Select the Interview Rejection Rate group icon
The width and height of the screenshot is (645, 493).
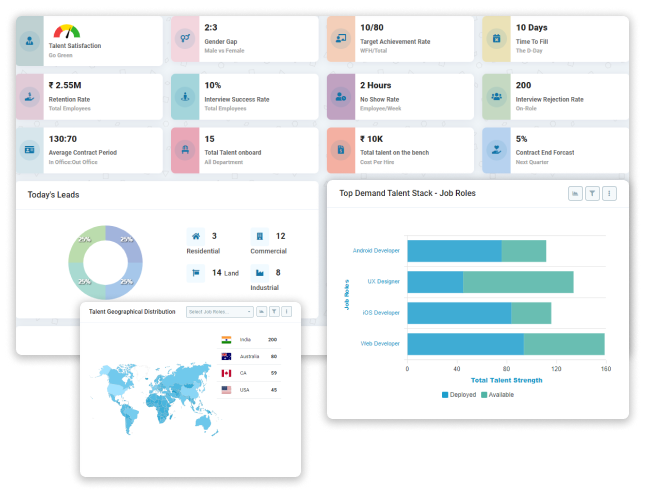[496, 96]
